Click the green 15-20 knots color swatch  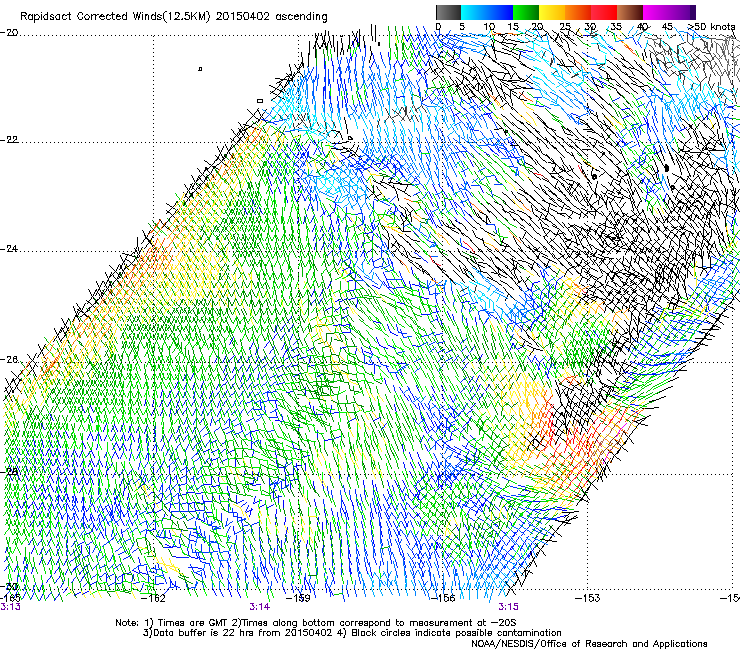[x=525, y=12]
